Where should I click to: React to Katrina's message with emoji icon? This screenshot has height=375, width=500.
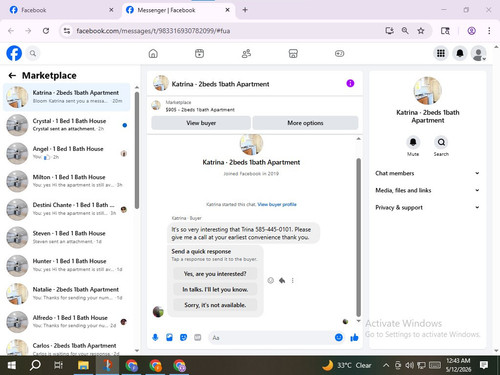click(x=271, y=280)
